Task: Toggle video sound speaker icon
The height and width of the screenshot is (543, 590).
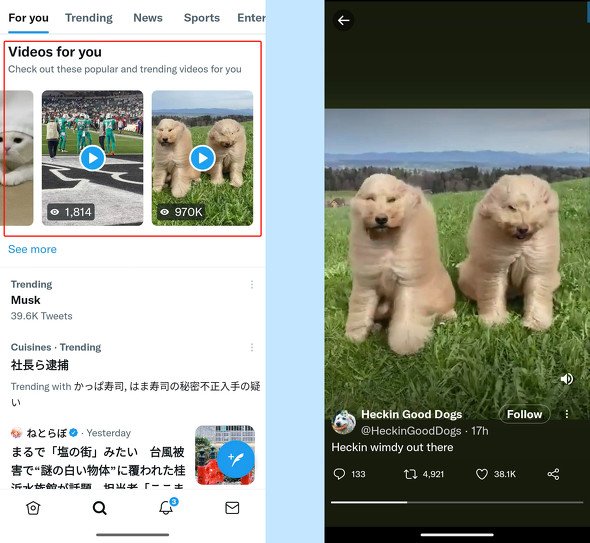Action: 566,379
